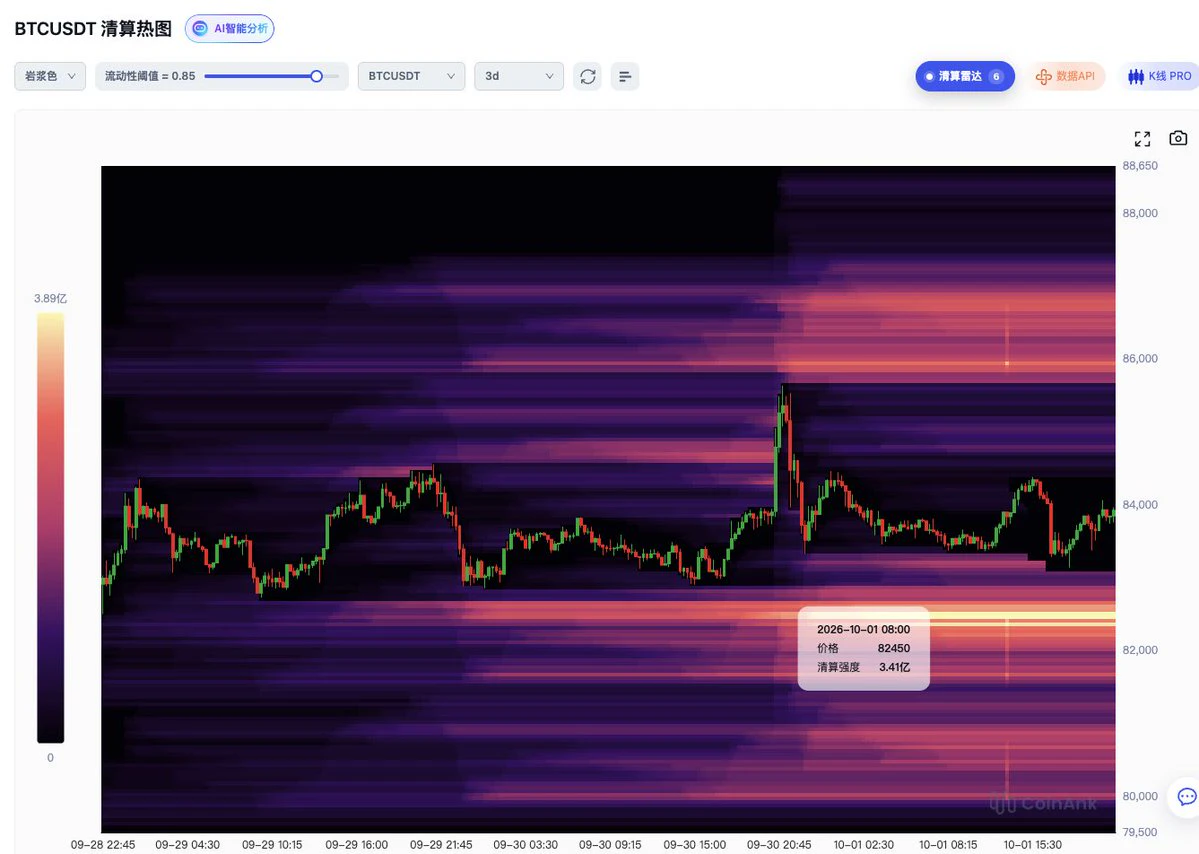Expand the 岩浆色 color theme dropdown

click(50, 76)
